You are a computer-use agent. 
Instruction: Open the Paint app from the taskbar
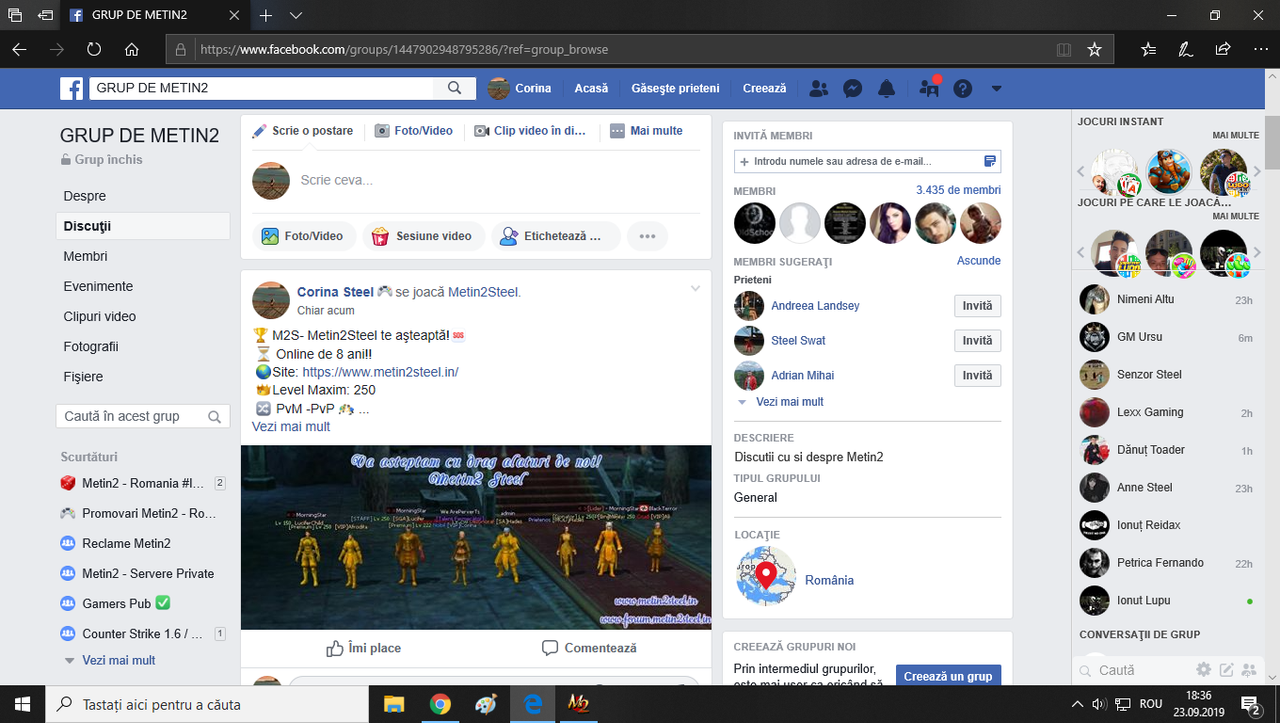486,704
